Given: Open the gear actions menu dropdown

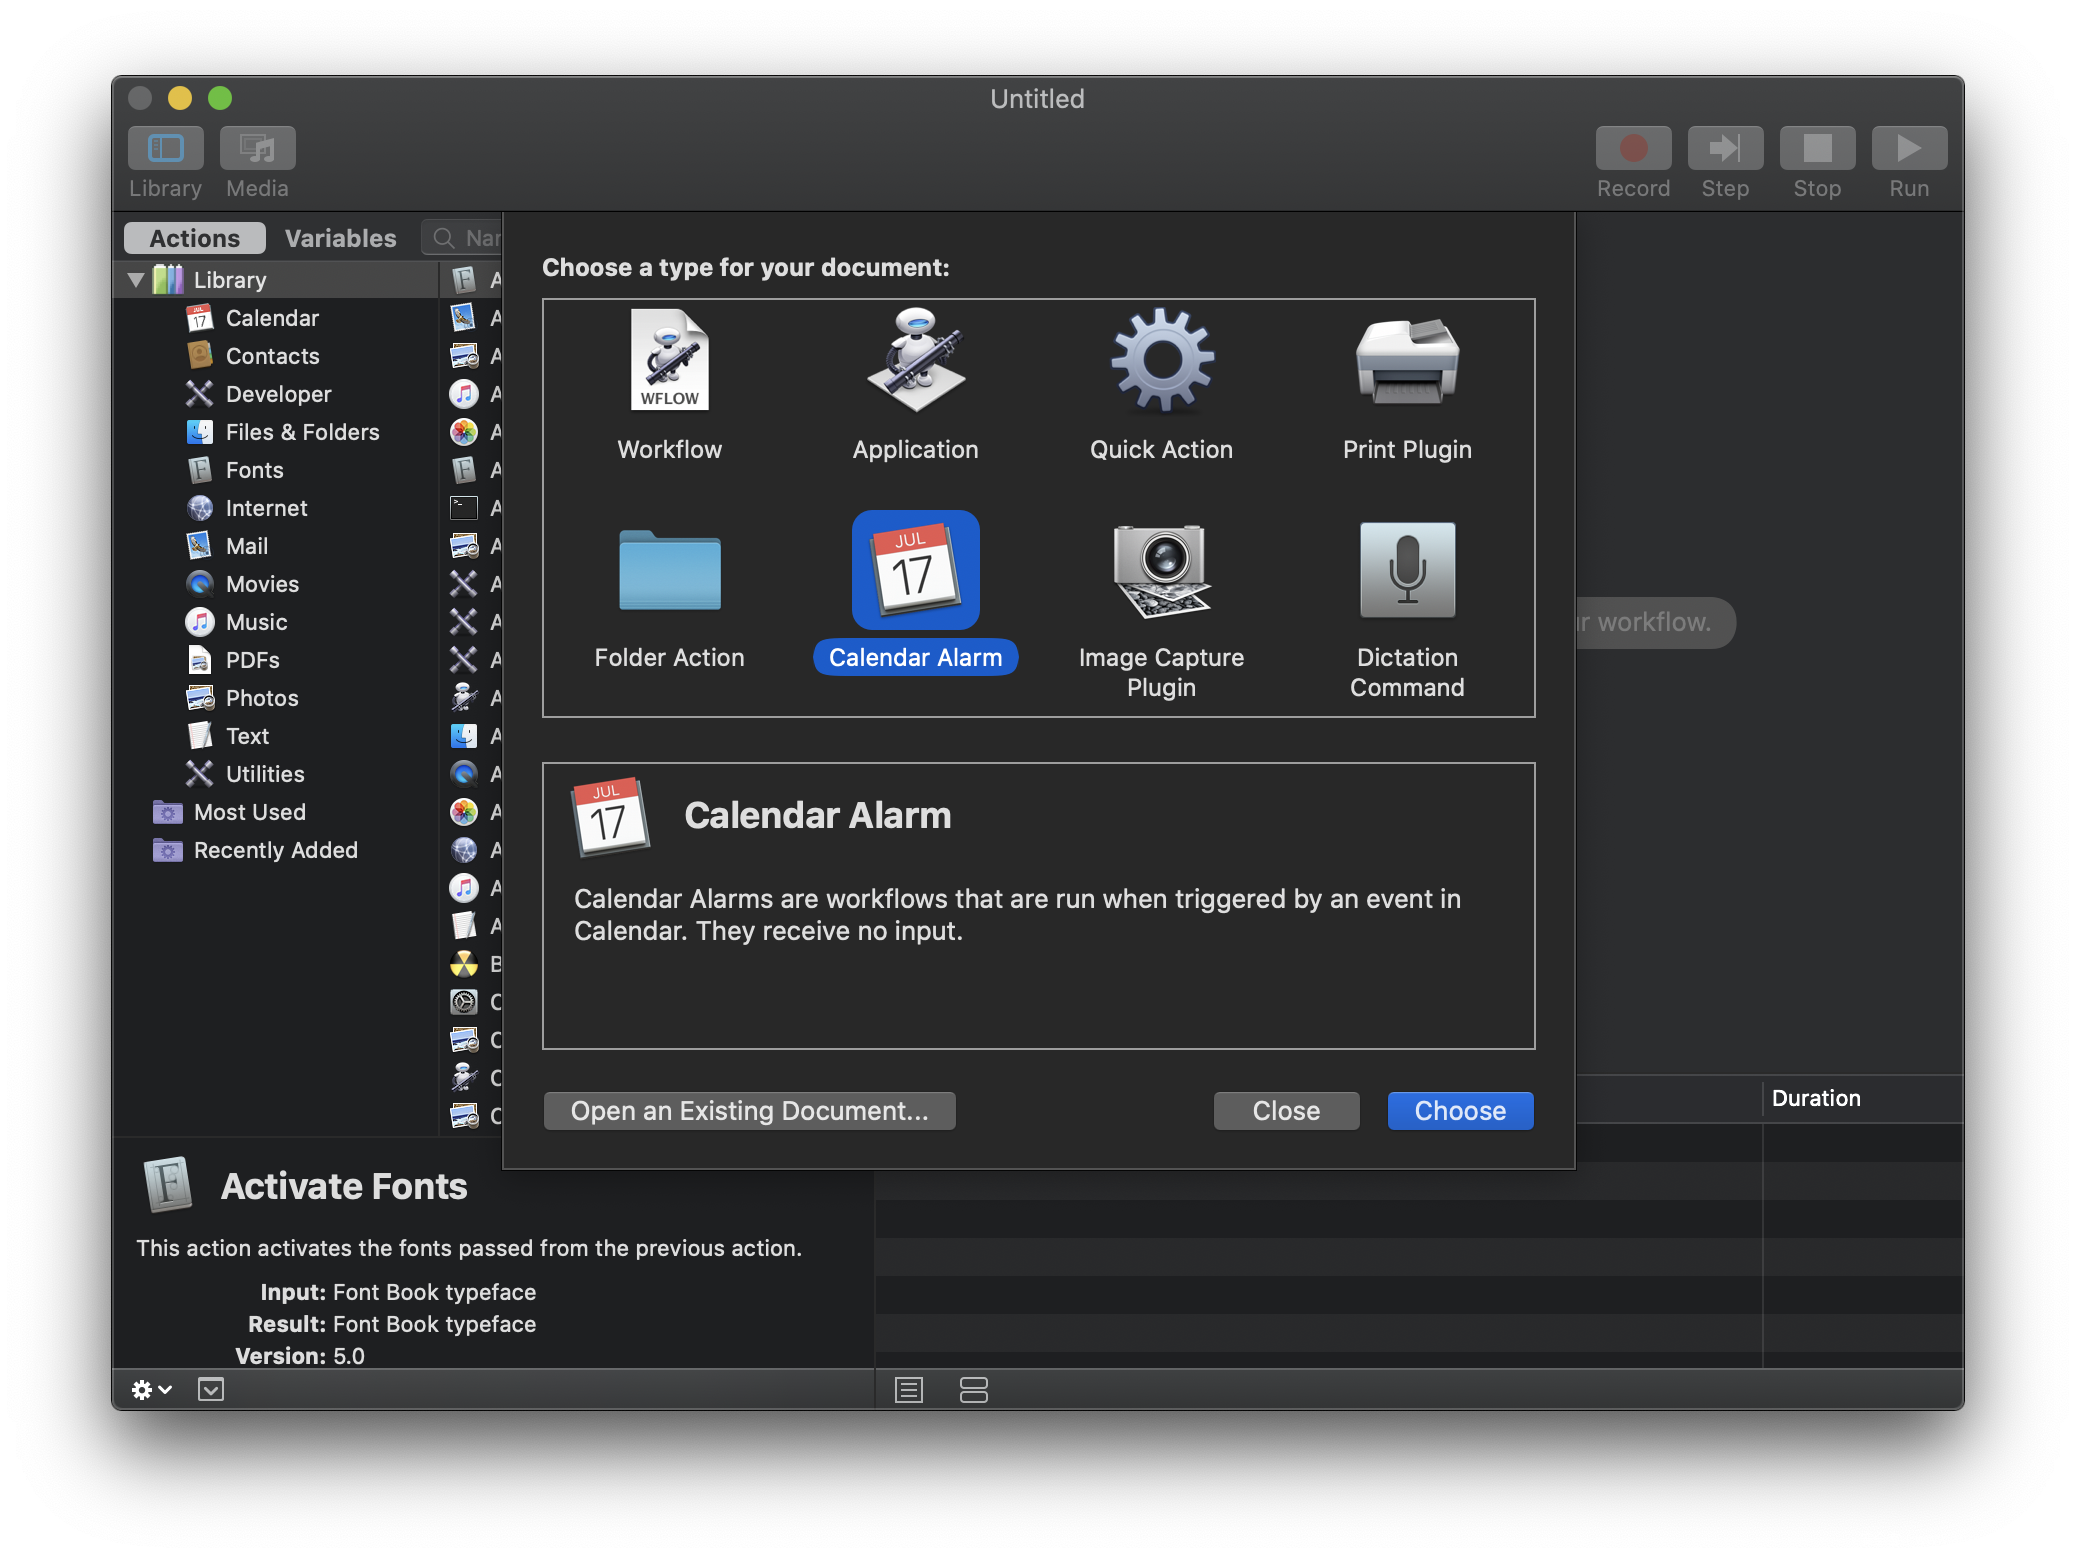Looking at the screenshot, I should tap(152, 1390).
